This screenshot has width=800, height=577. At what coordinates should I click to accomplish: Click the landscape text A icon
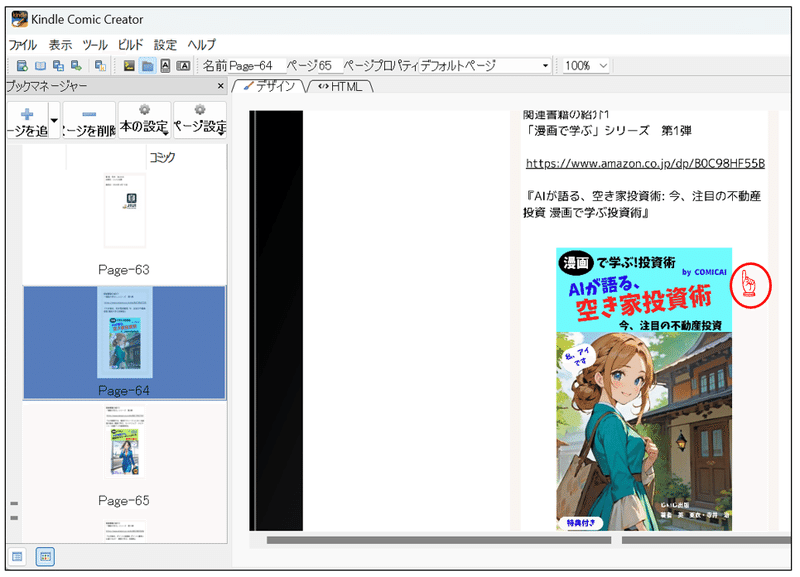click(x=183, y=66)
